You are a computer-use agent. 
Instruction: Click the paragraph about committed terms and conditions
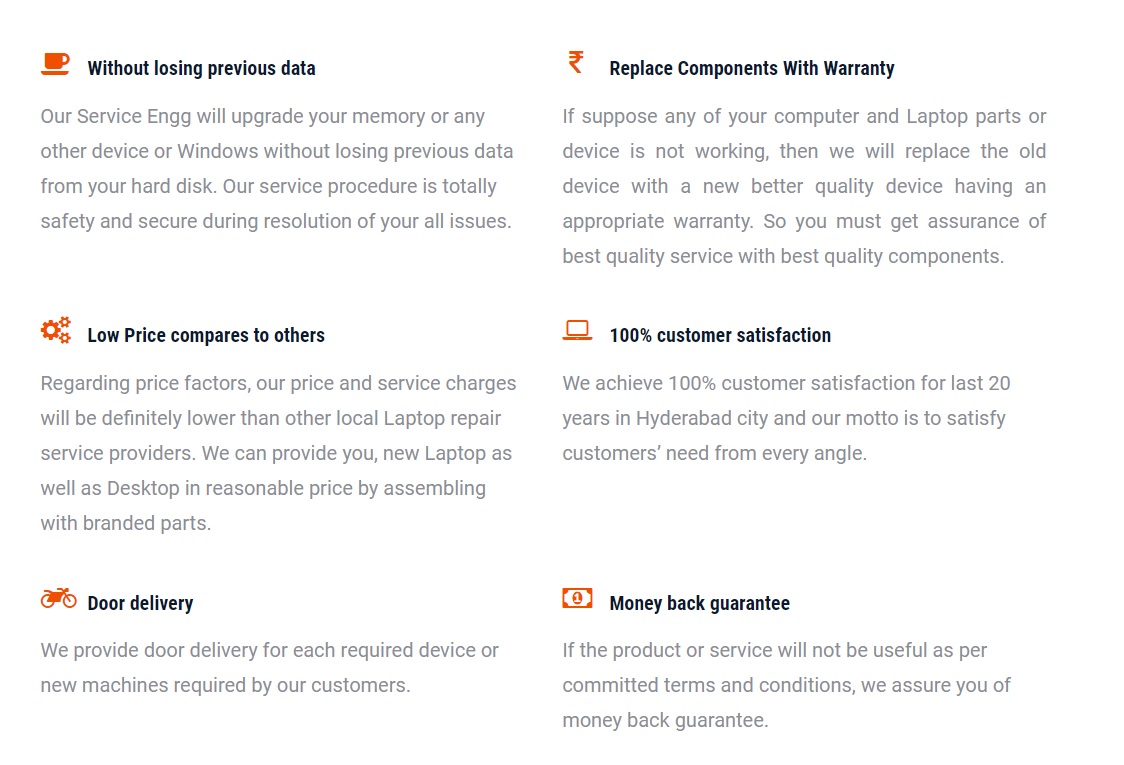tap(786, 685)
